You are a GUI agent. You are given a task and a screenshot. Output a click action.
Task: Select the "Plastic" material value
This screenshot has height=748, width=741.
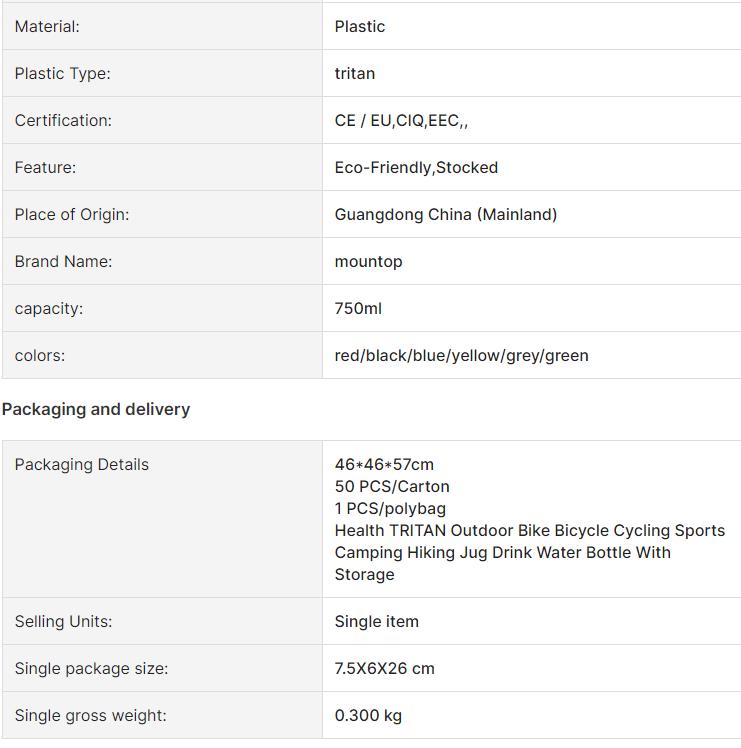pyautogui.click(x=360, y=27)
